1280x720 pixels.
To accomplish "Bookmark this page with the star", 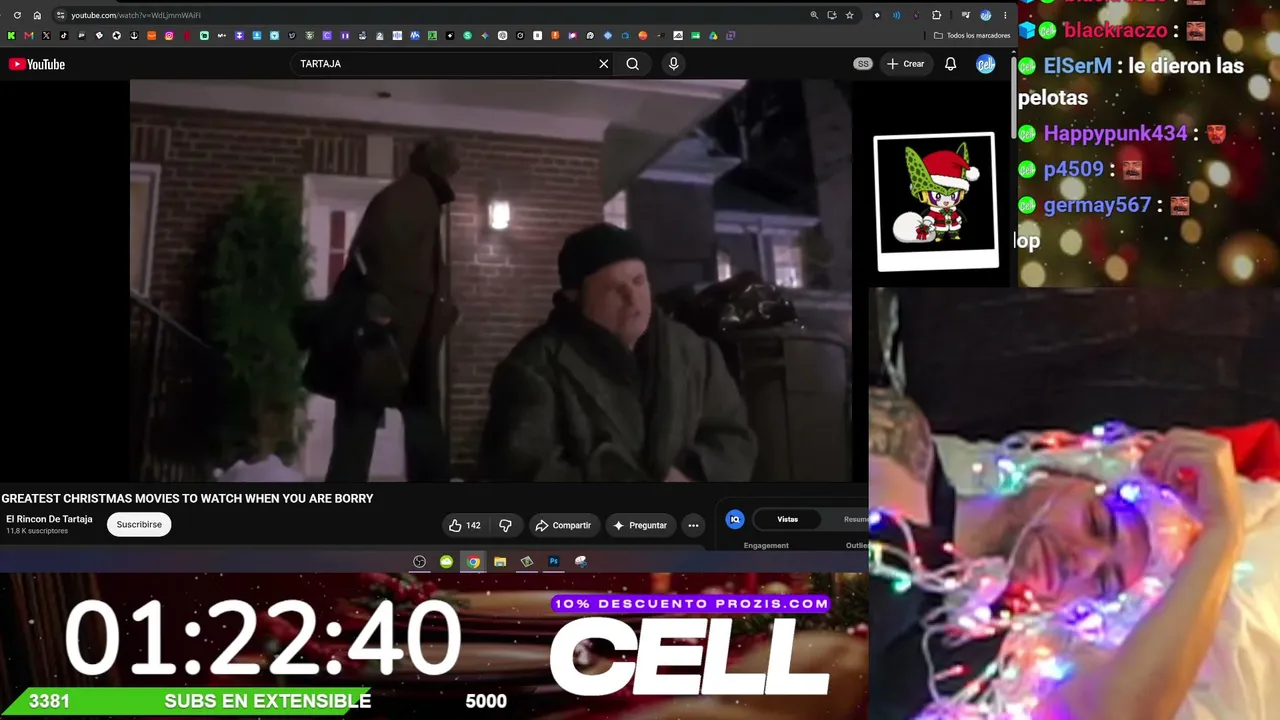I will (x=850, y=15).
